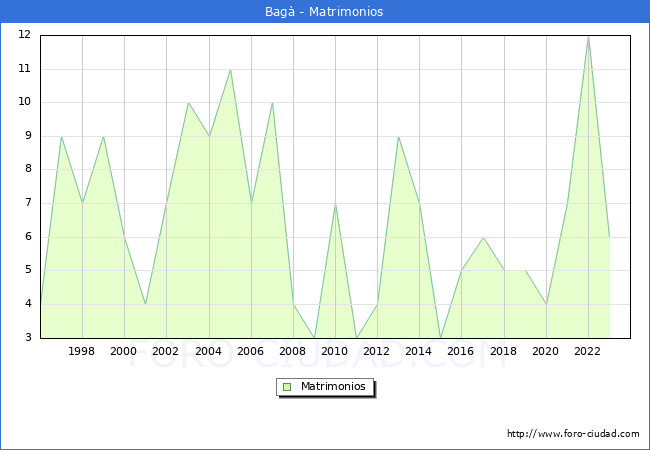Screen dimensions: 650x450
Task: Click the green Matrimonios legend swatch
Action: click(x=286, y=387)
